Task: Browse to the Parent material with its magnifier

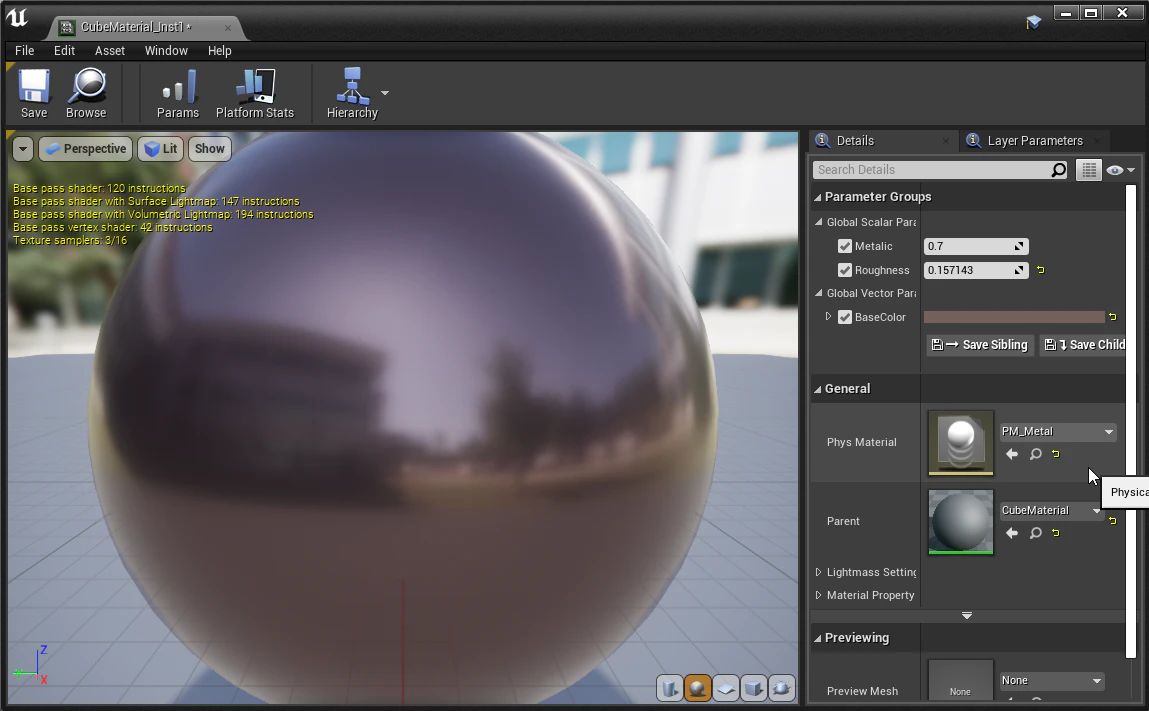Action: point(1035,533)
